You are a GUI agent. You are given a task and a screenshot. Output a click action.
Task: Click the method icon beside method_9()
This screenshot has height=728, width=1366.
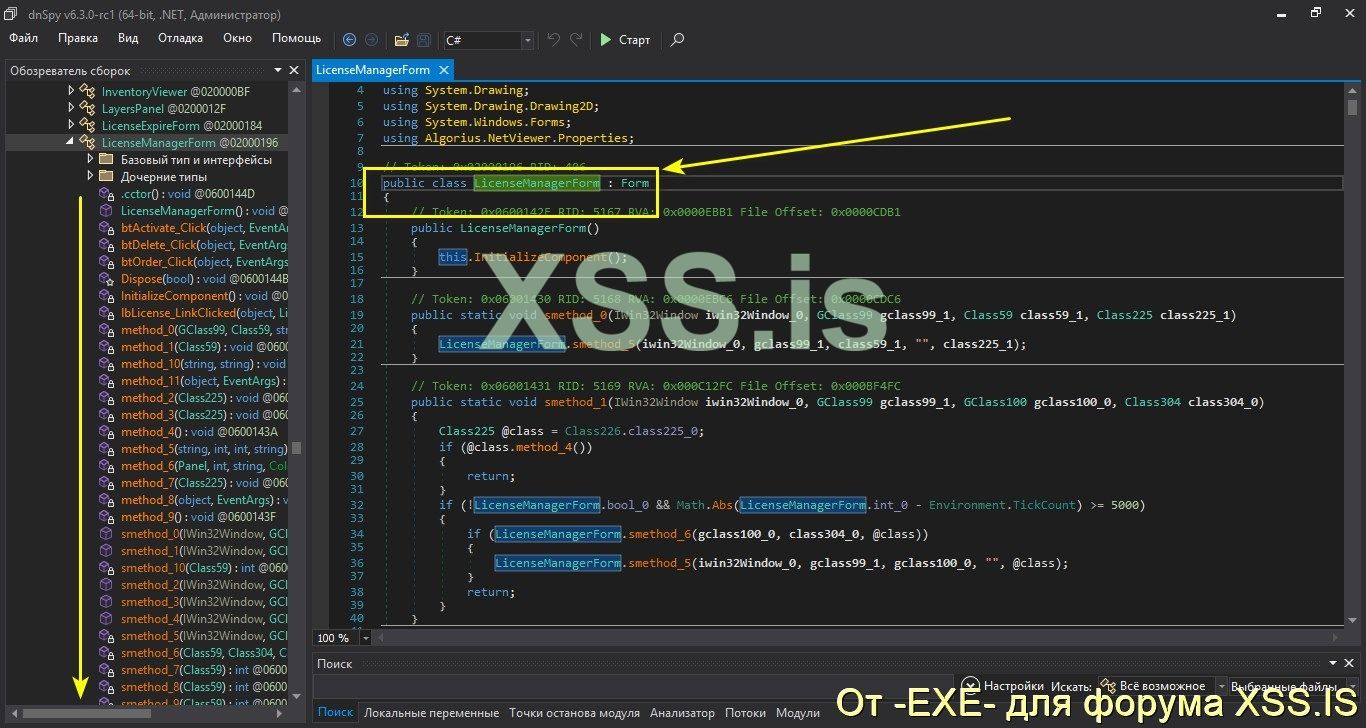107,517
